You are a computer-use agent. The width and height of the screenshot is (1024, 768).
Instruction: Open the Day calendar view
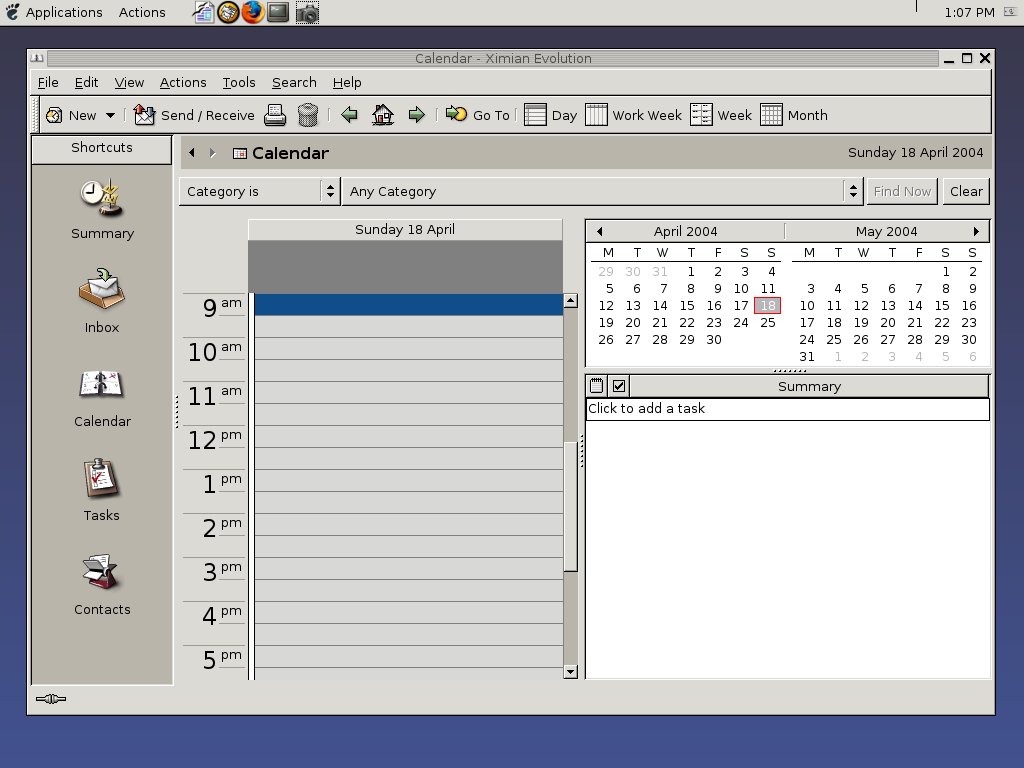550,114
